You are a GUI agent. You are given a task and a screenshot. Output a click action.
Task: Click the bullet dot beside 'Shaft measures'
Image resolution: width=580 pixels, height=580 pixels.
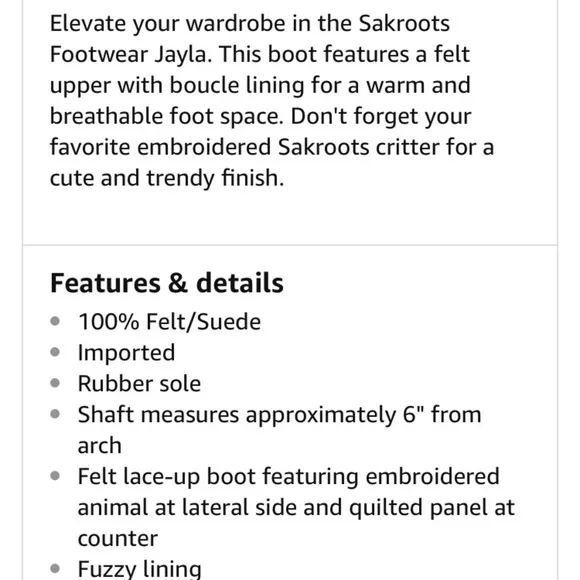[55, 414]
